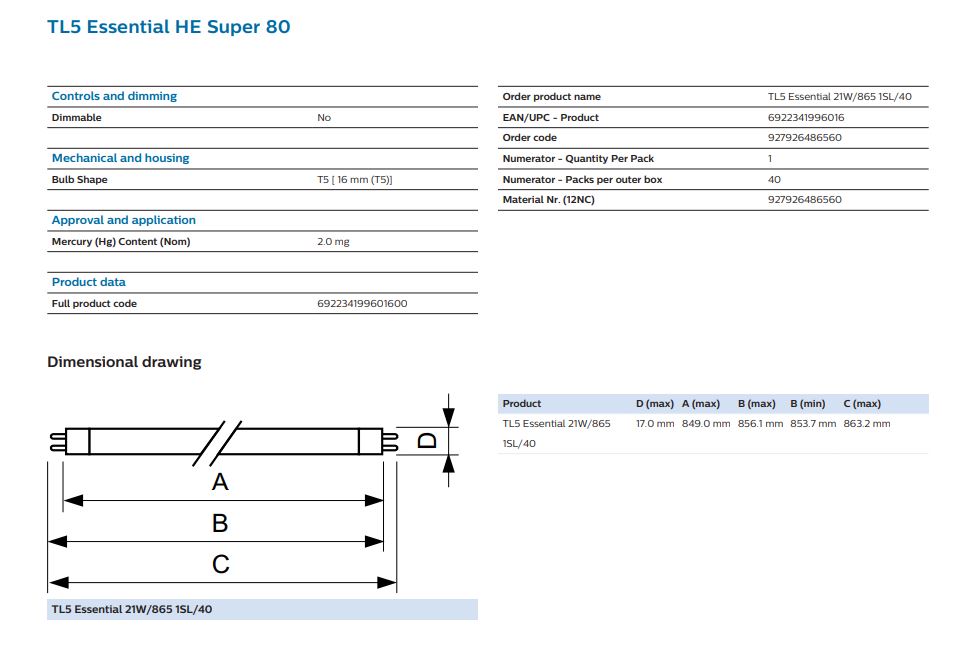Click the EAN number "6922341996016"
This screenshot has width=980, height=648.
pyautogui.click(x=806, y=117)
